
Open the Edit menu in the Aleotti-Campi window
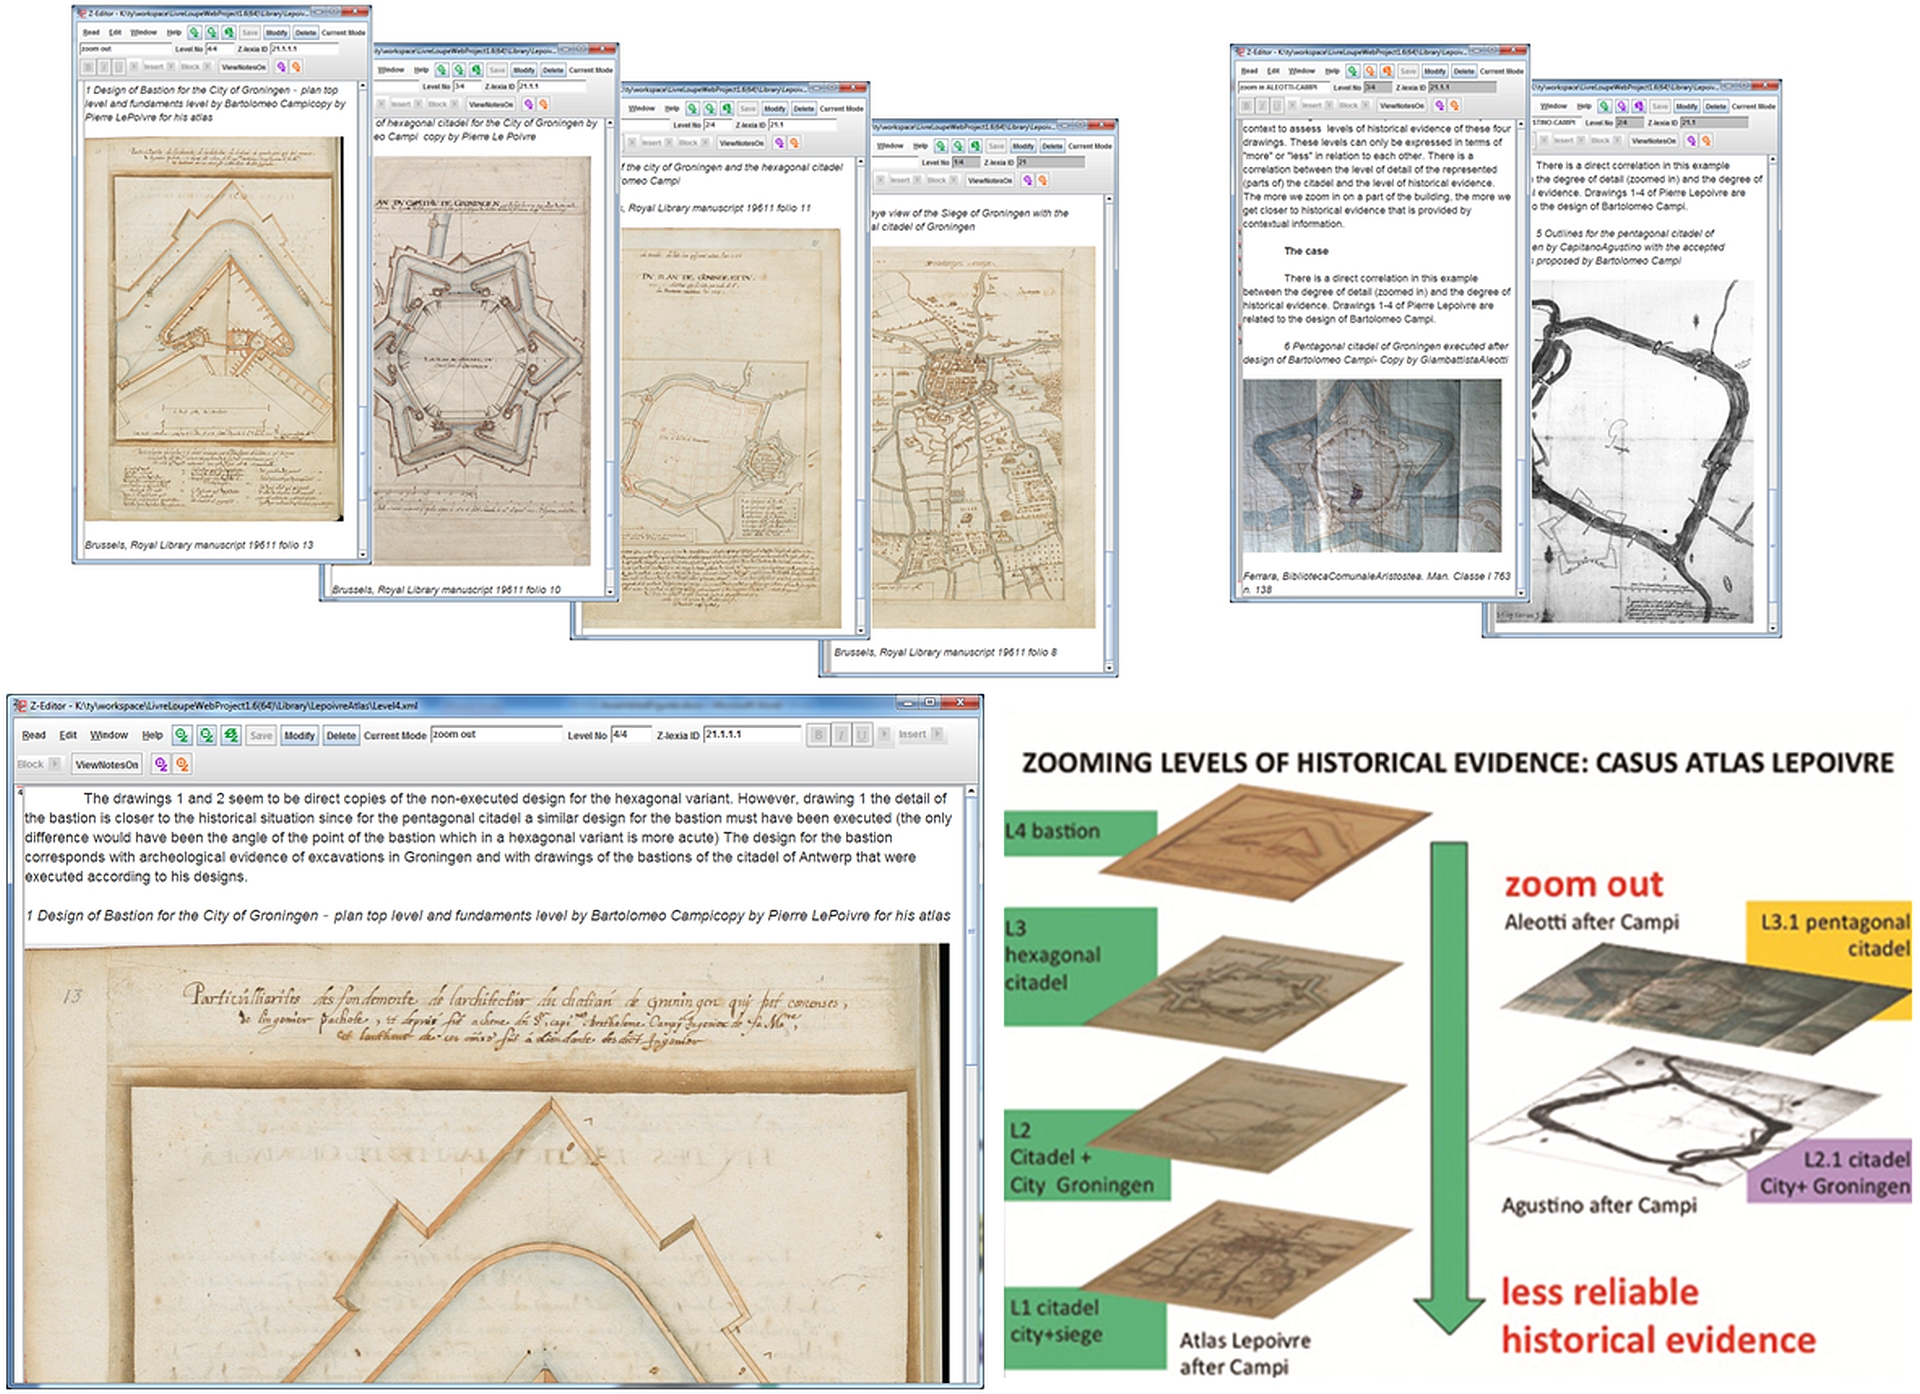(x=1273, y=71)
